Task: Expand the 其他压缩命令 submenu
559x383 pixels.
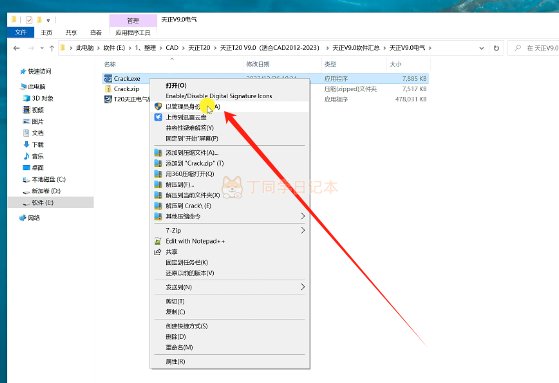Action: (230, 216)
